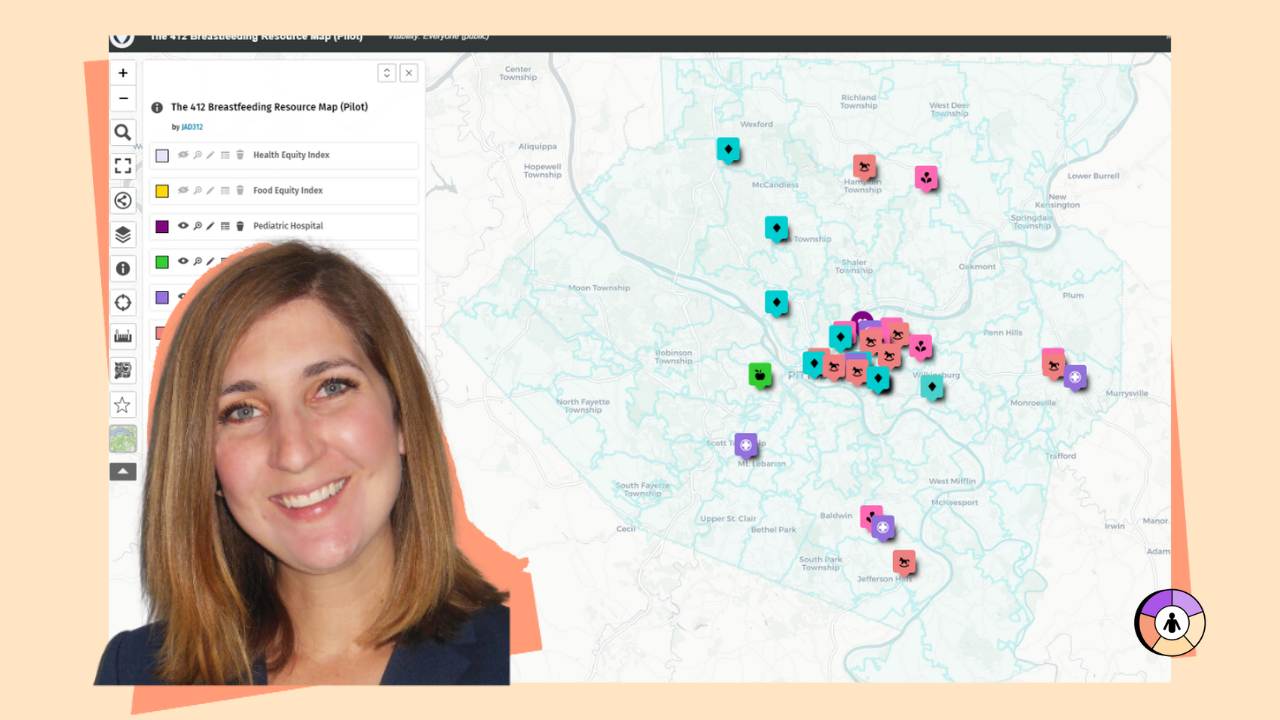Image resolution: width=1280 pixels, height=720 pixels.
Task: Click Pediatric Hospital purple swatch
Action: point(162,226)
